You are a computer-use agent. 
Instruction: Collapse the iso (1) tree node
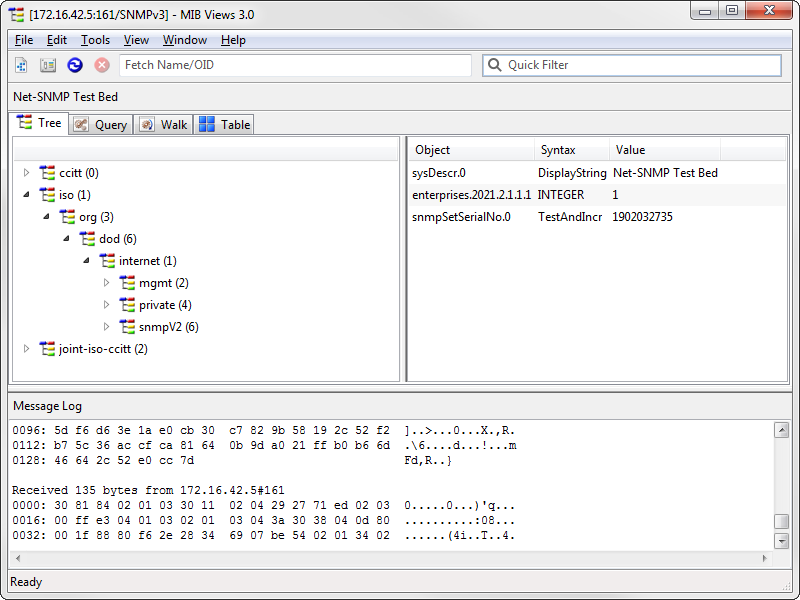[x=27, y=194]
